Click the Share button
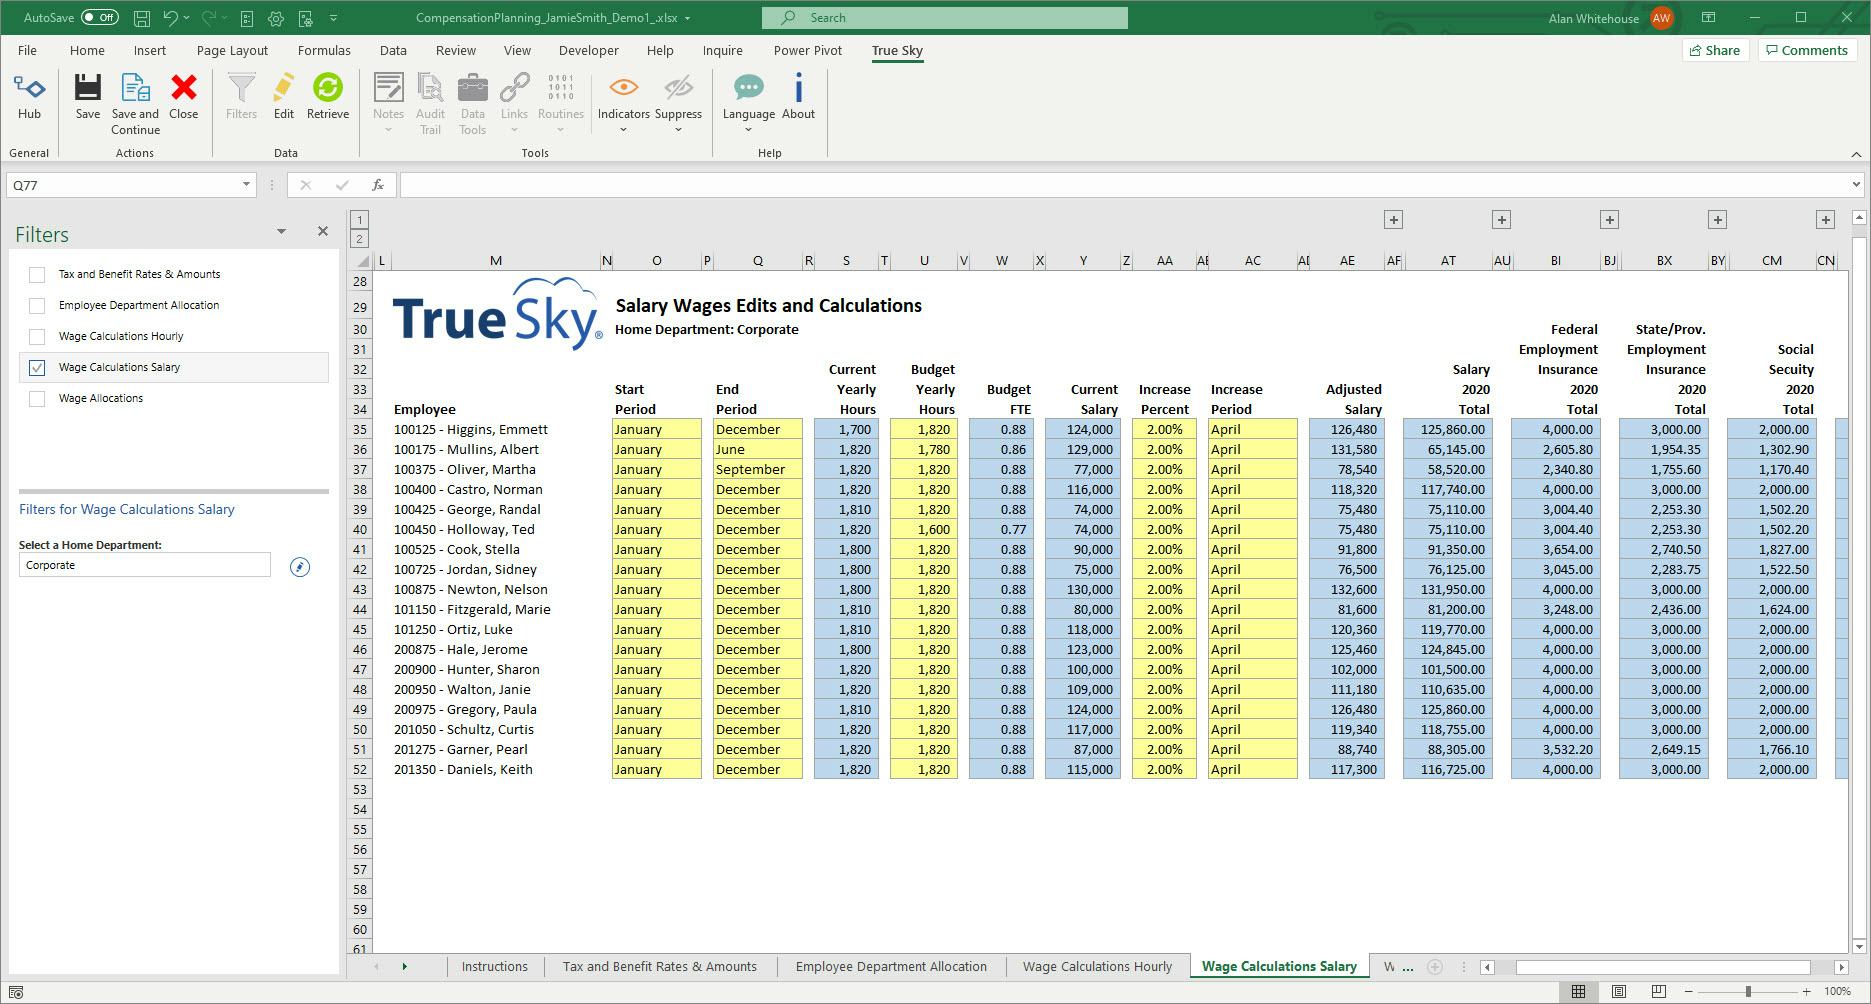This screenshot has height=1004, width=1871. click(1714, 50)
